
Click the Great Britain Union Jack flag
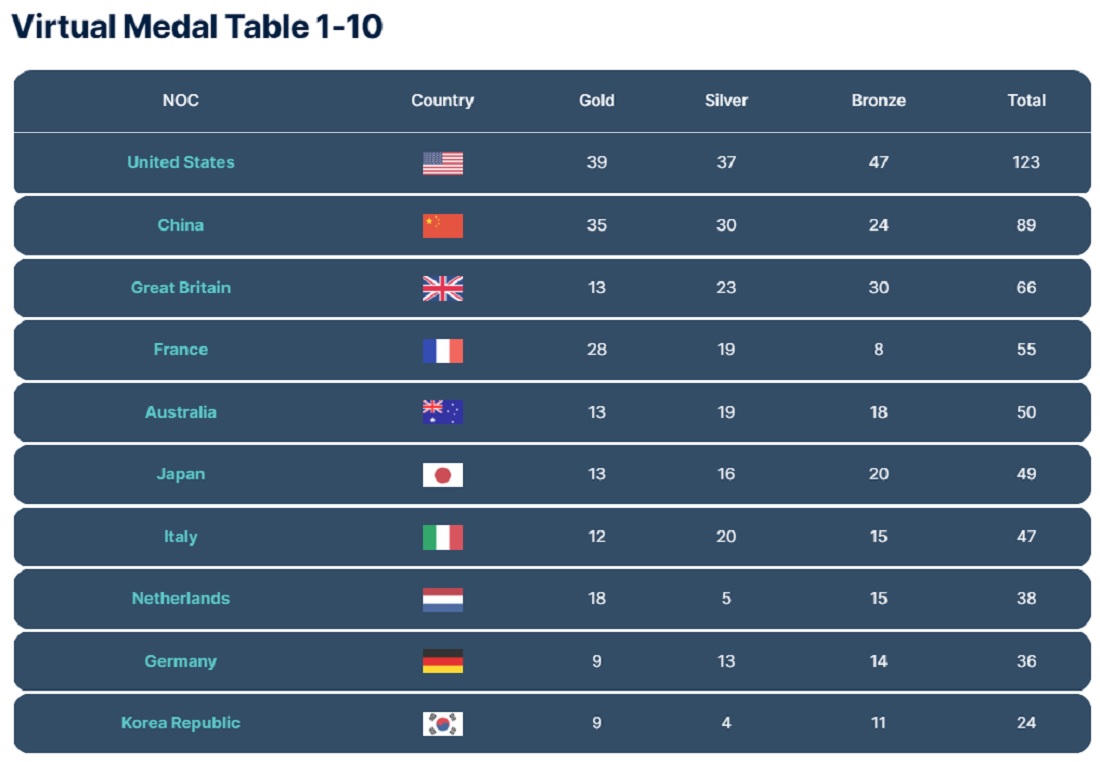443,288
